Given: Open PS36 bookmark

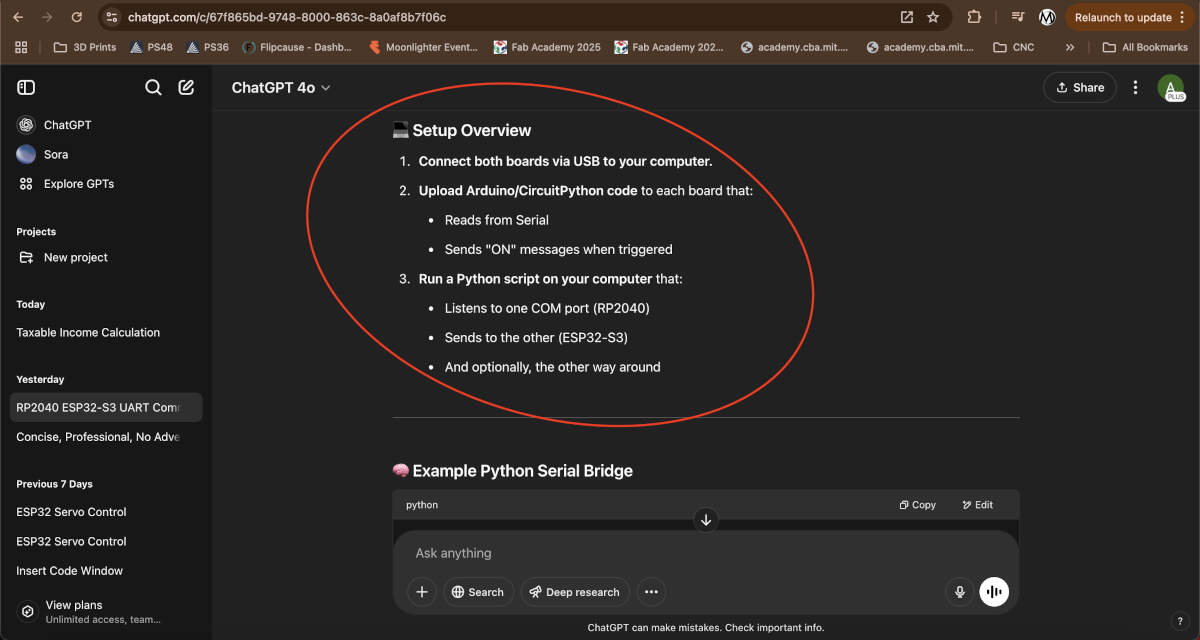Looking at the screenshot, I should [x=207, y=47].
